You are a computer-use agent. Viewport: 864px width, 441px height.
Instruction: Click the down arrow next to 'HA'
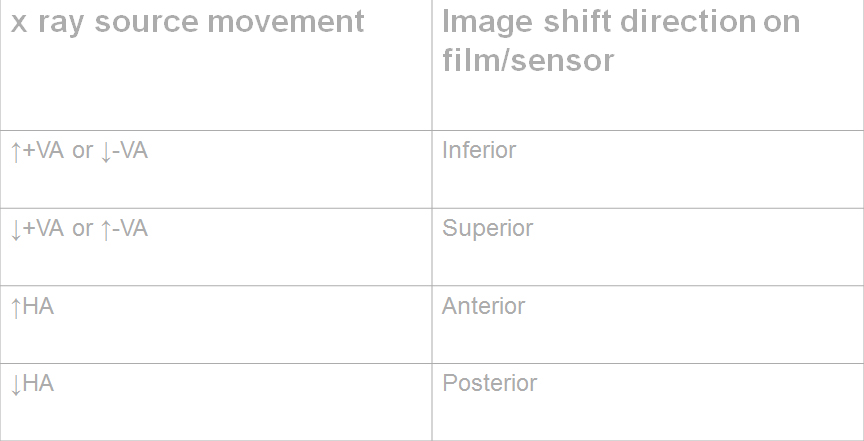[16, 384]
